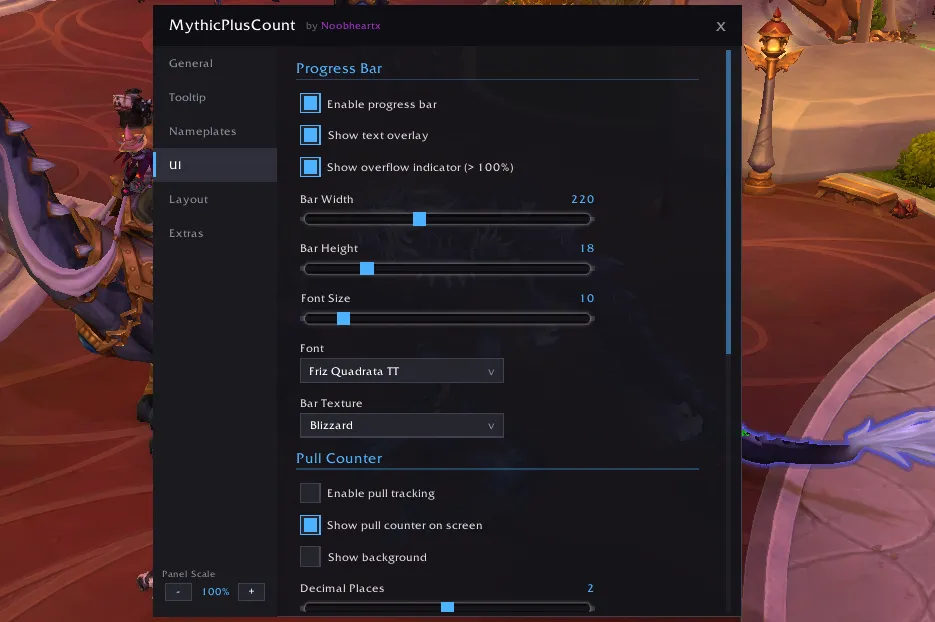This screenshot has height=622, width=935.
Task: Click the Bar Width slider handle
Action: point(419,219)
